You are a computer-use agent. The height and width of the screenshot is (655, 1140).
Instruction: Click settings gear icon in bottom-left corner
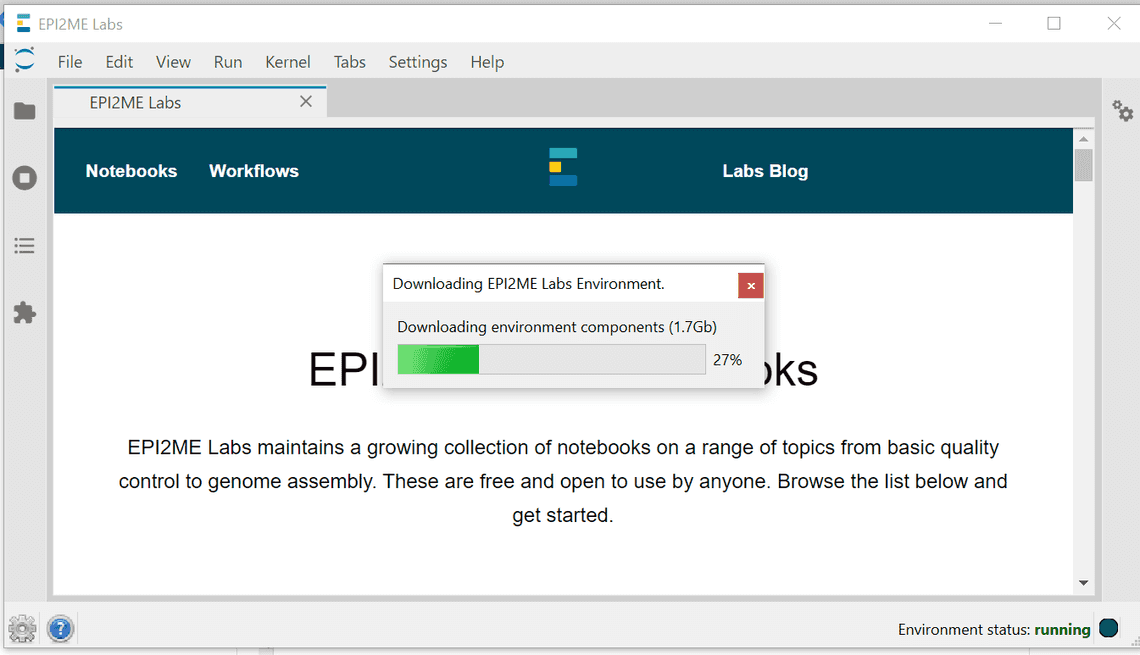tap(22, 629)
